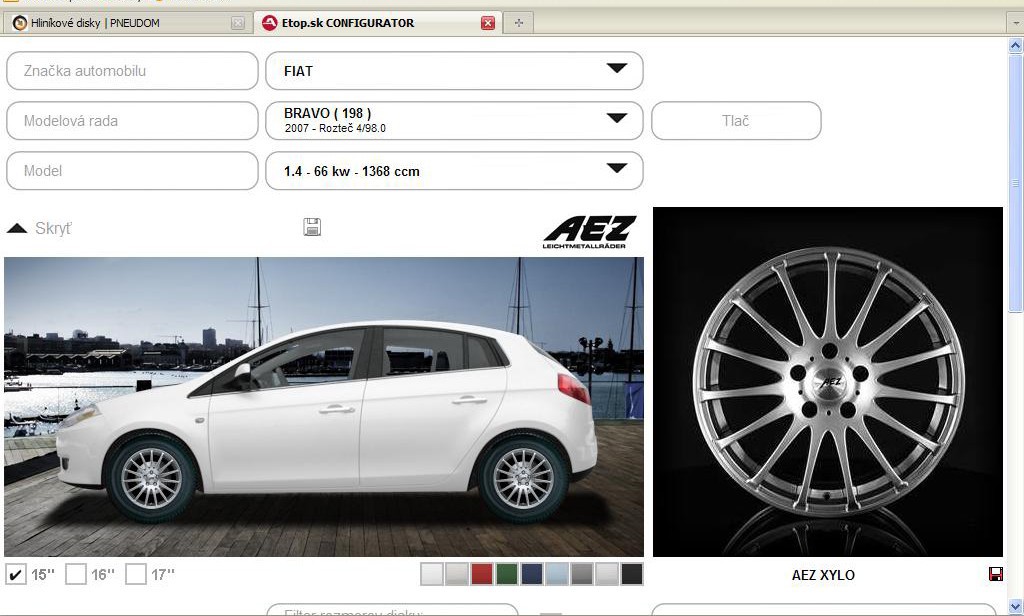This screenshot has height=616, width=1024.
Task: Open a new browser tab
Action: [x=519, y=23]
